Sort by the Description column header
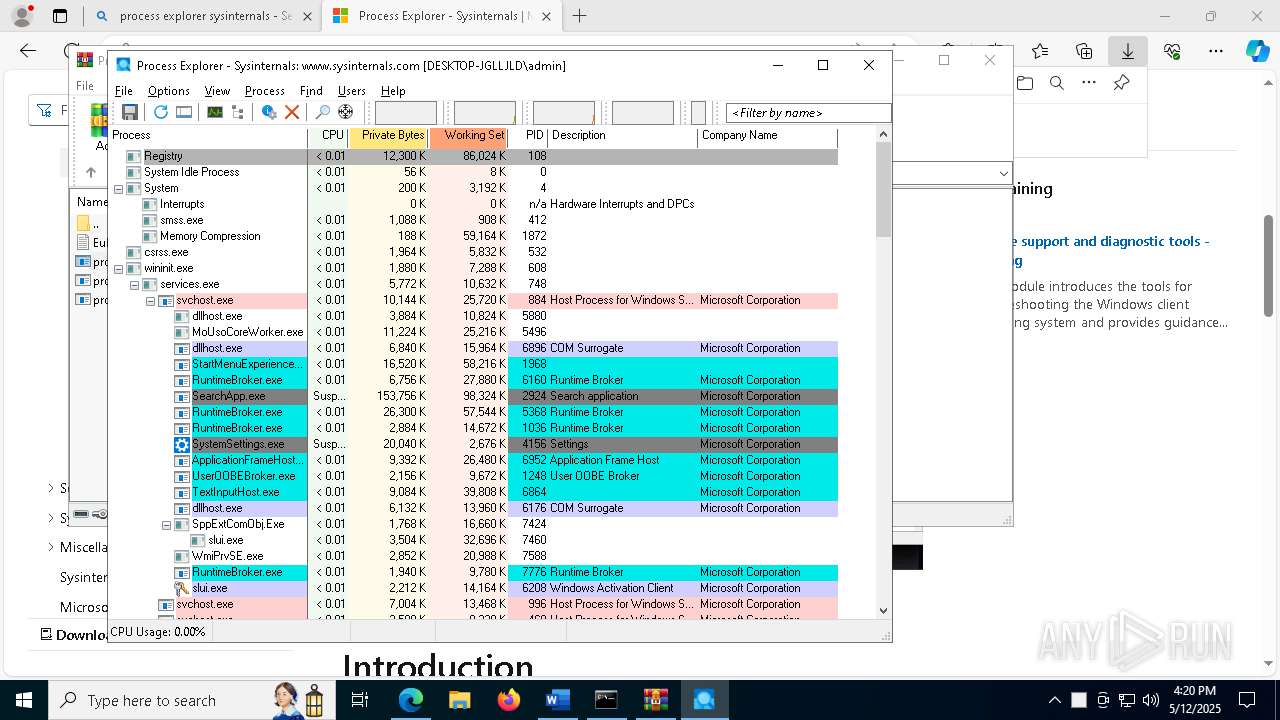This screenshot has height=720, width=1280. pyautogui.click(x=622, y=136)
